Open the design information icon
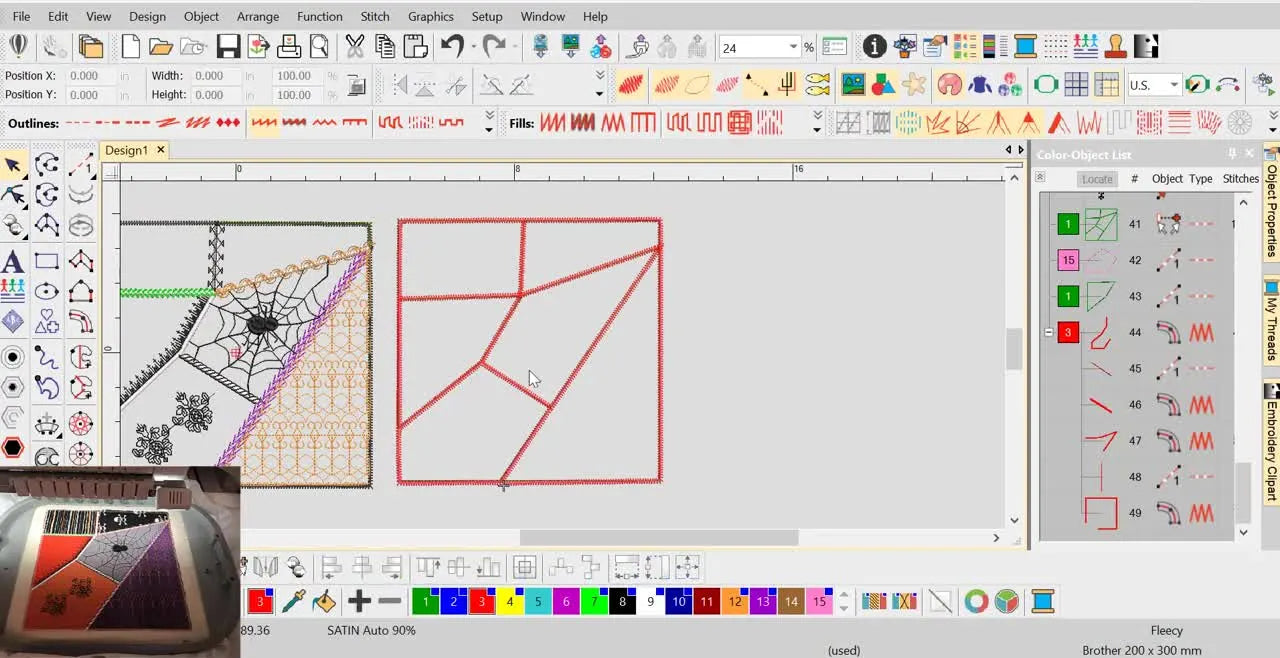Viewport: 1280px width, 658px height. tap(874, 47)
